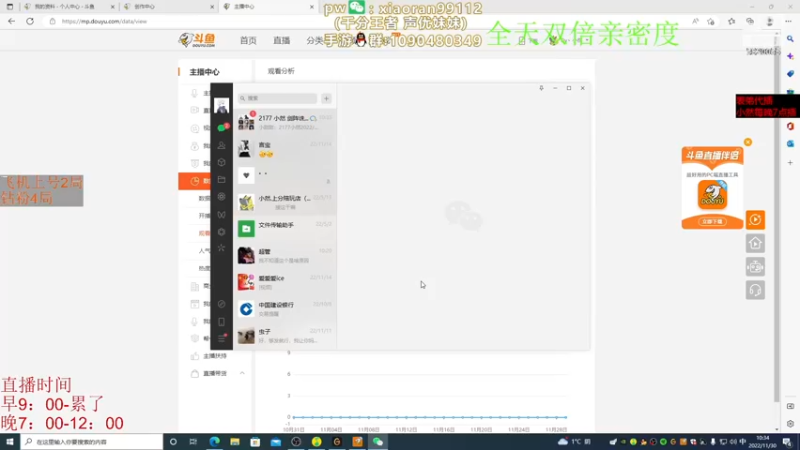Open WeChat favorites cube icon
The width and height of the screenshot is (800, 450).
[x=221, y=163]
